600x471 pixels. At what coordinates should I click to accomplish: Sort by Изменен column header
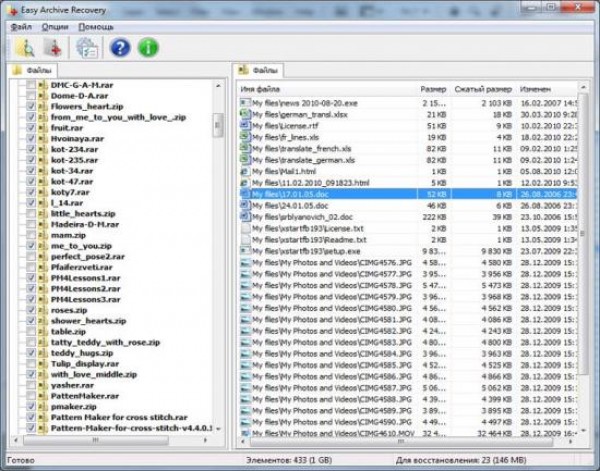[546, 89]
